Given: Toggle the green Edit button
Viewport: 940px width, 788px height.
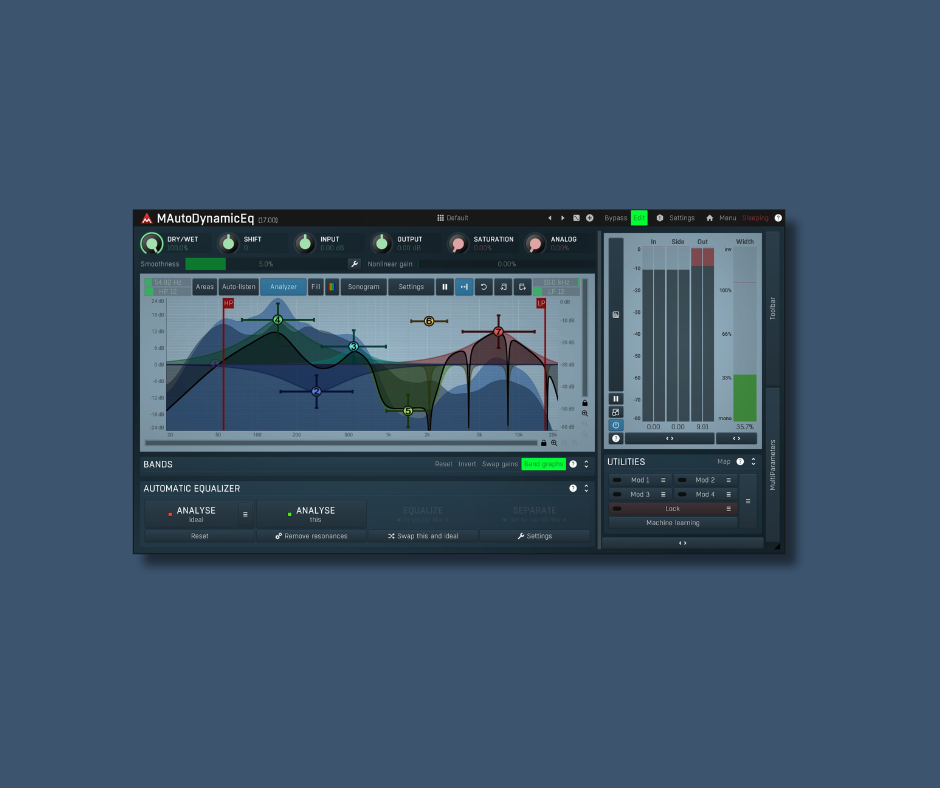Looking at the screenshot, I should pos(639,218).
